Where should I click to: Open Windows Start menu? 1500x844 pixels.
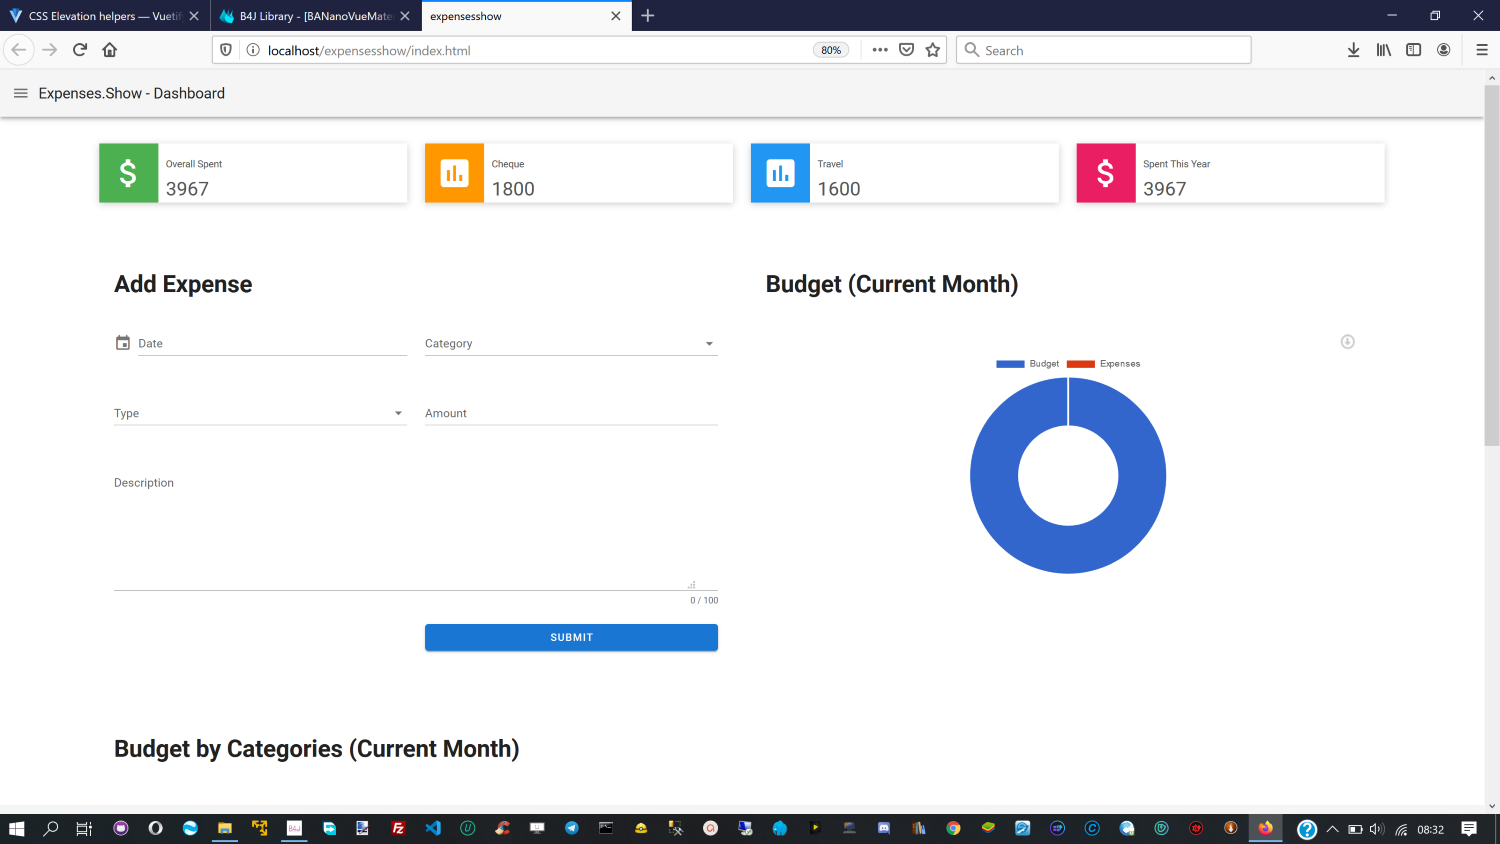tap(16, 828)
